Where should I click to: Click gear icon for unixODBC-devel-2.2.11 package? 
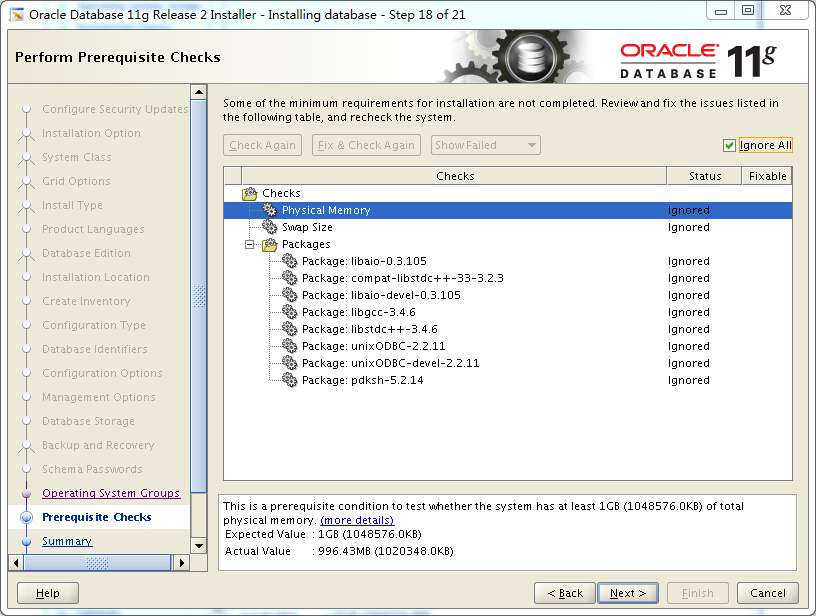point(289,363)
